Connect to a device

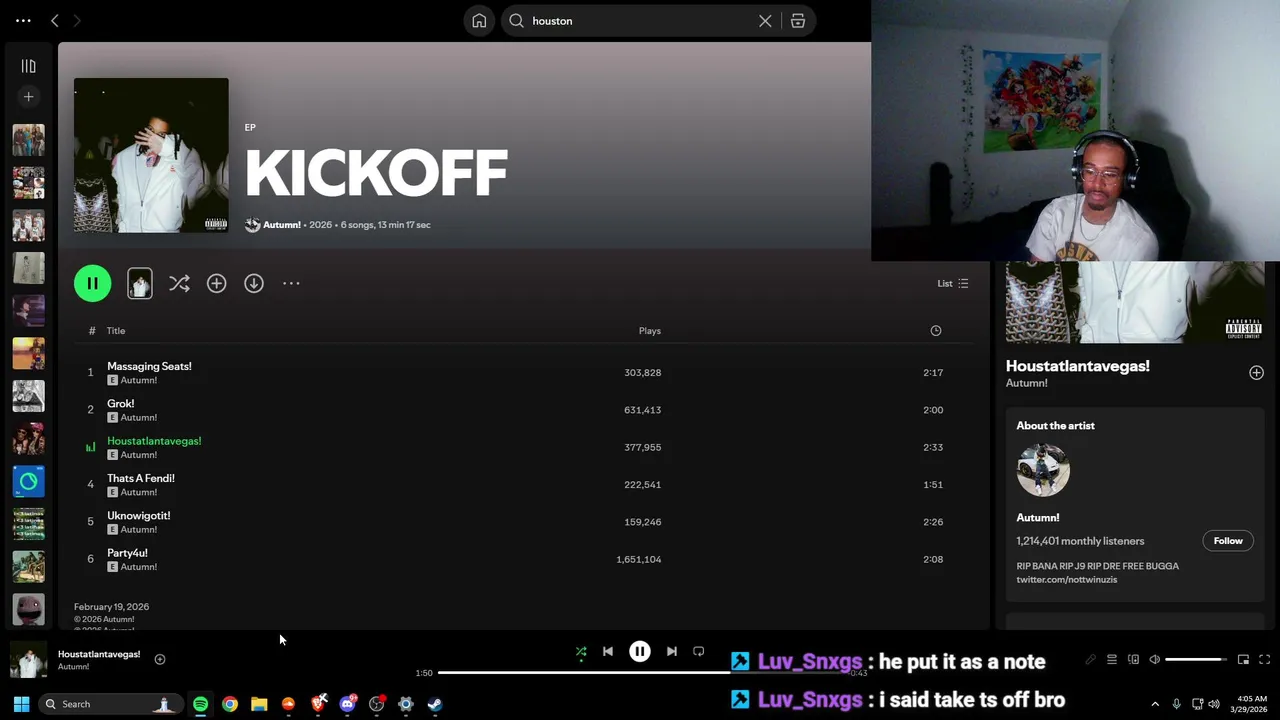tap(1133, 659)
